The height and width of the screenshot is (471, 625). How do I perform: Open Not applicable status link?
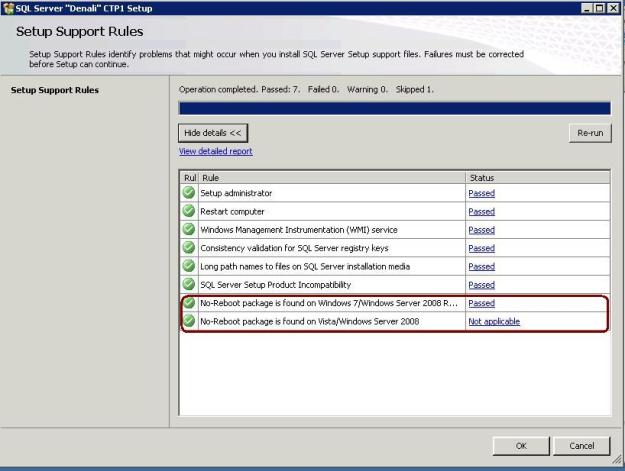pyautogui.click(x=494, y=321)
